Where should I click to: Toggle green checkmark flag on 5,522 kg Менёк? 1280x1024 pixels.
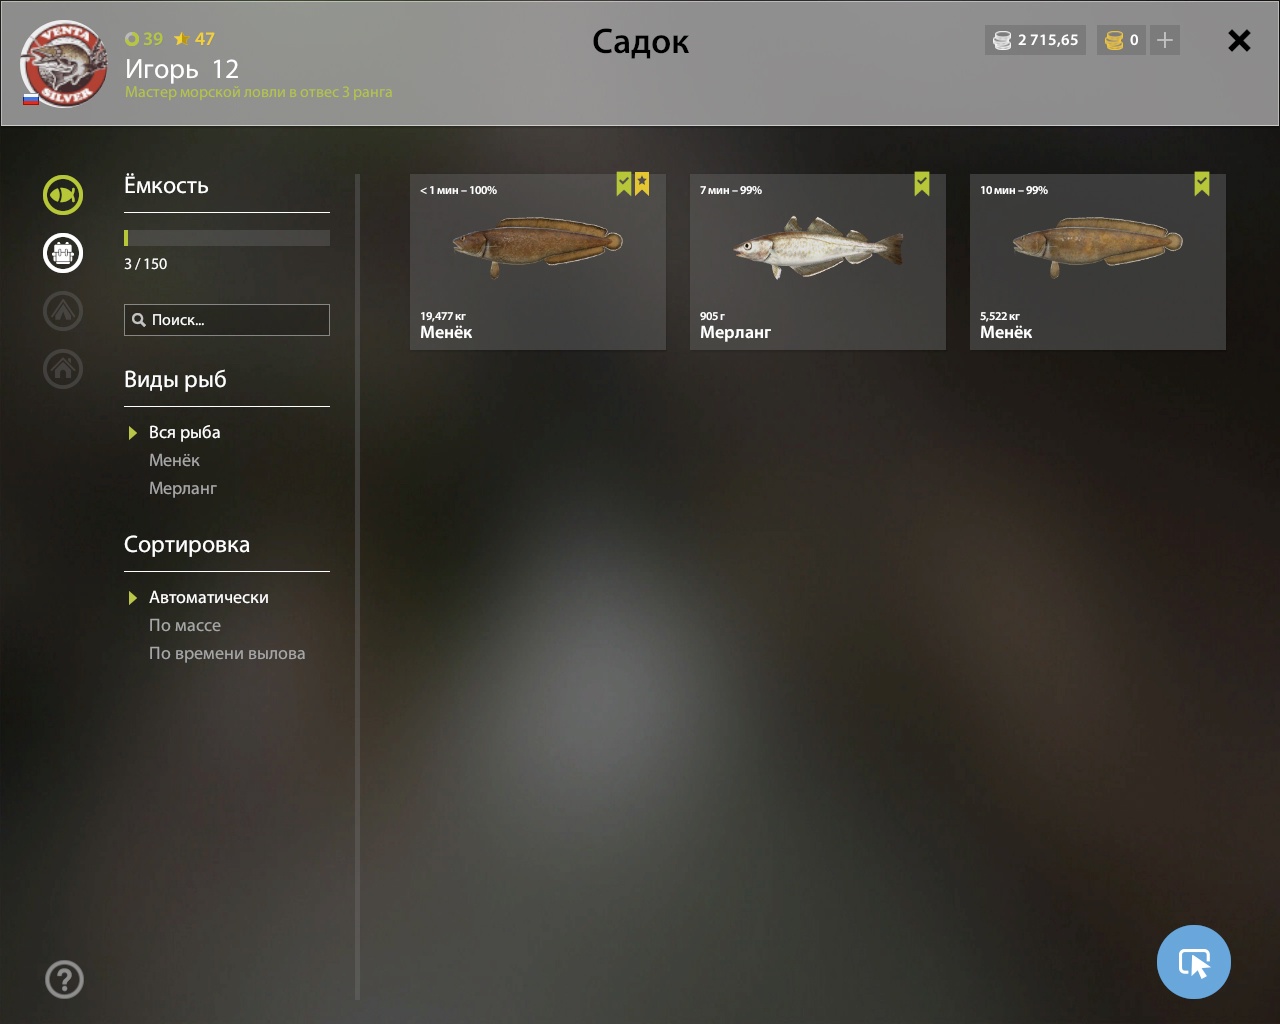tap(1202, 184)
